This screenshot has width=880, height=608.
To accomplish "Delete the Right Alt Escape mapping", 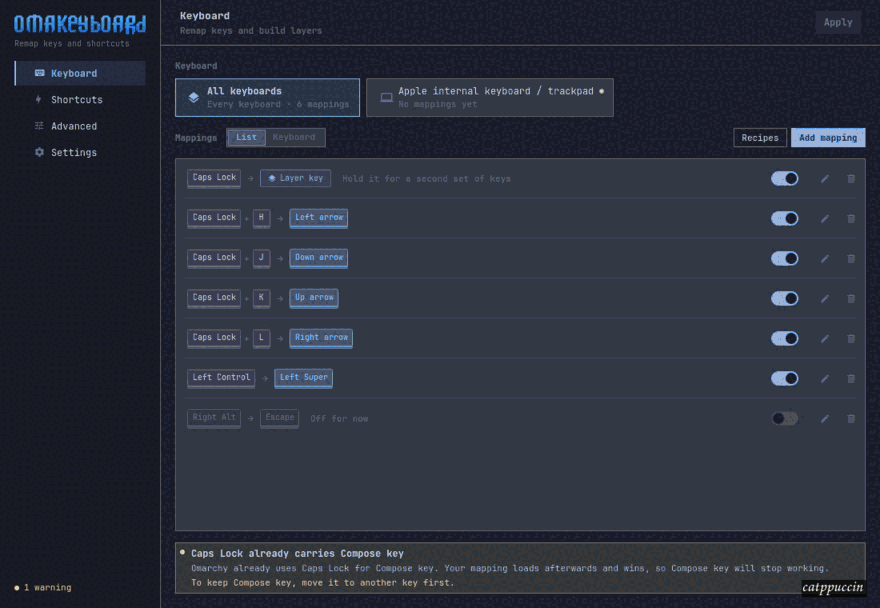I will [851, 418].
